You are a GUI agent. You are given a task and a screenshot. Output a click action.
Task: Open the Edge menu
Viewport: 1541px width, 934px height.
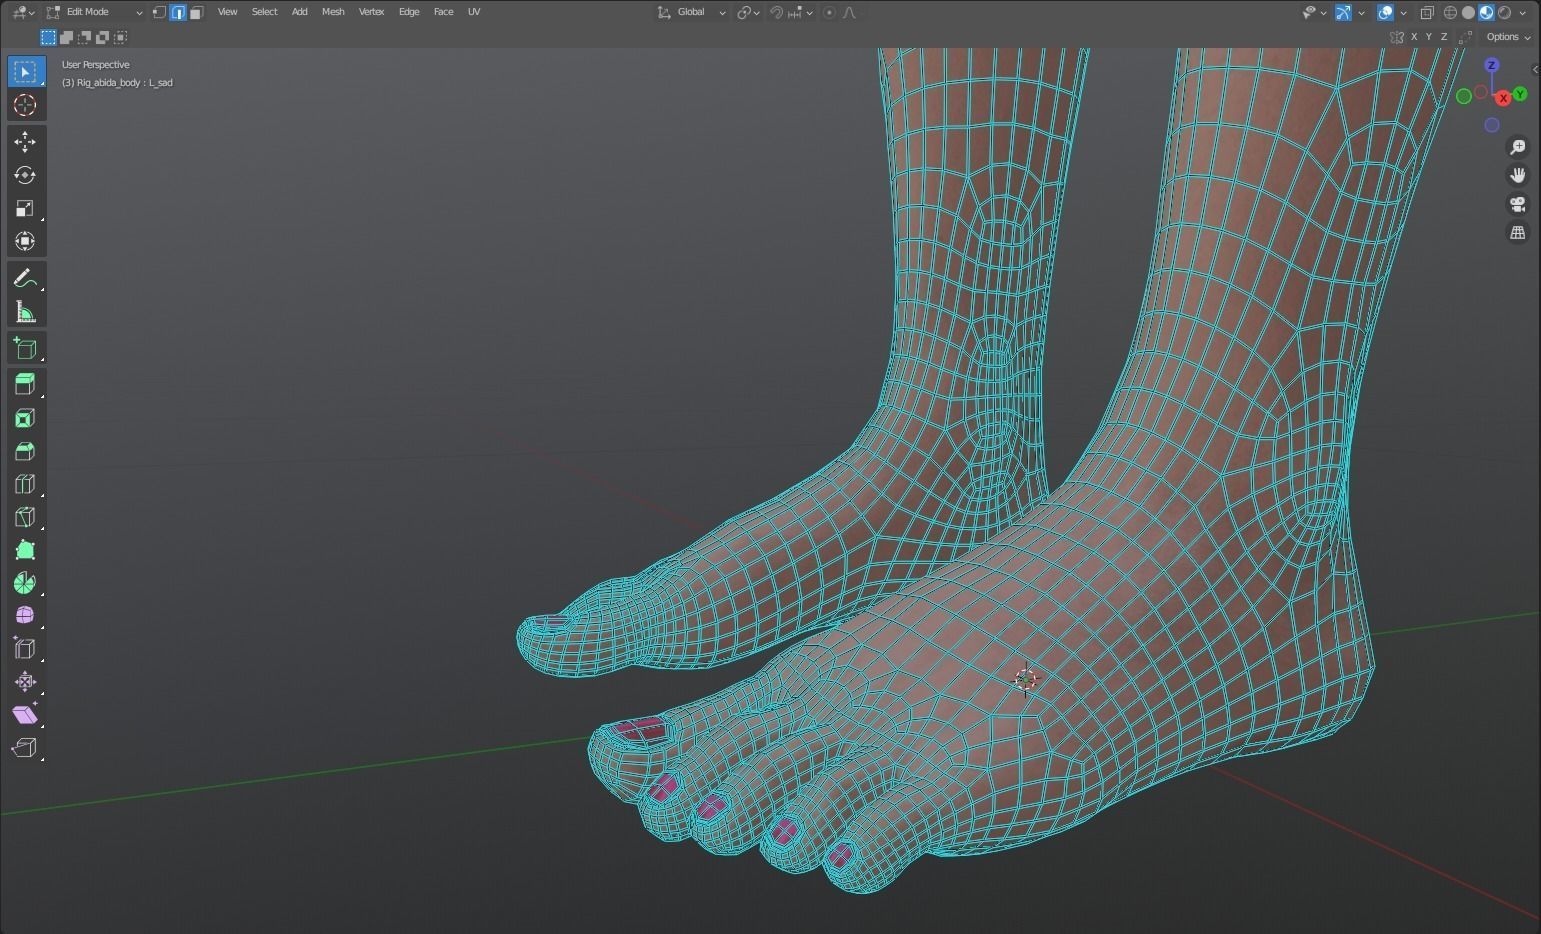click(409, 12)
